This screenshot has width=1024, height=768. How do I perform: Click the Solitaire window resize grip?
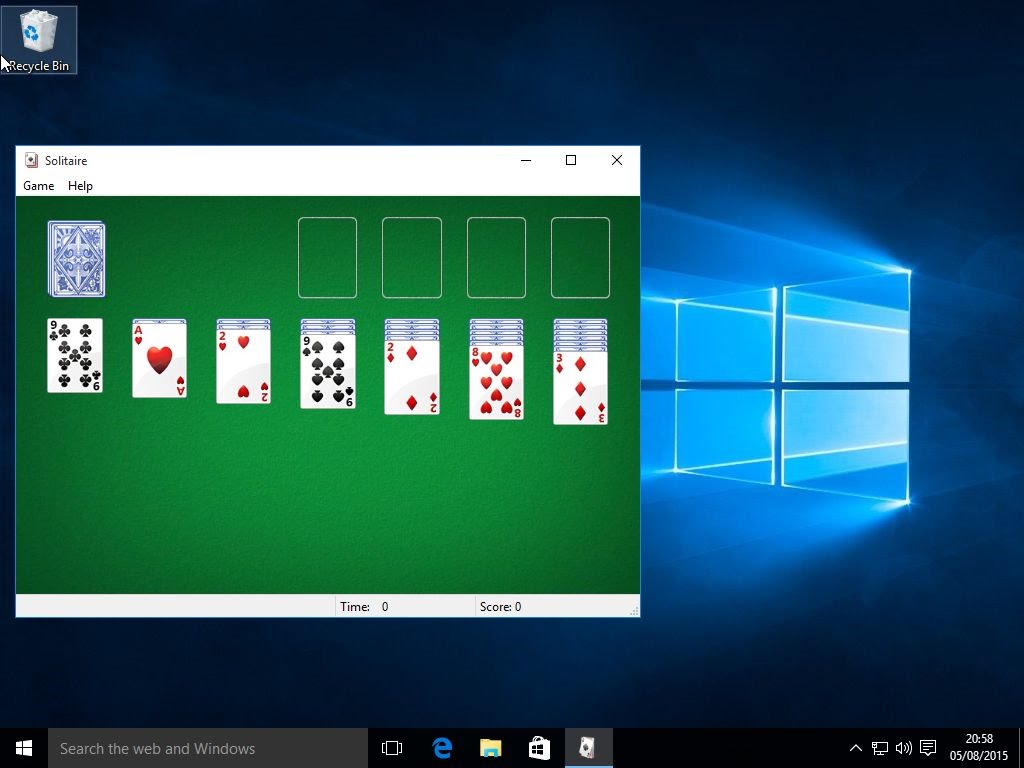pos(634,611)
